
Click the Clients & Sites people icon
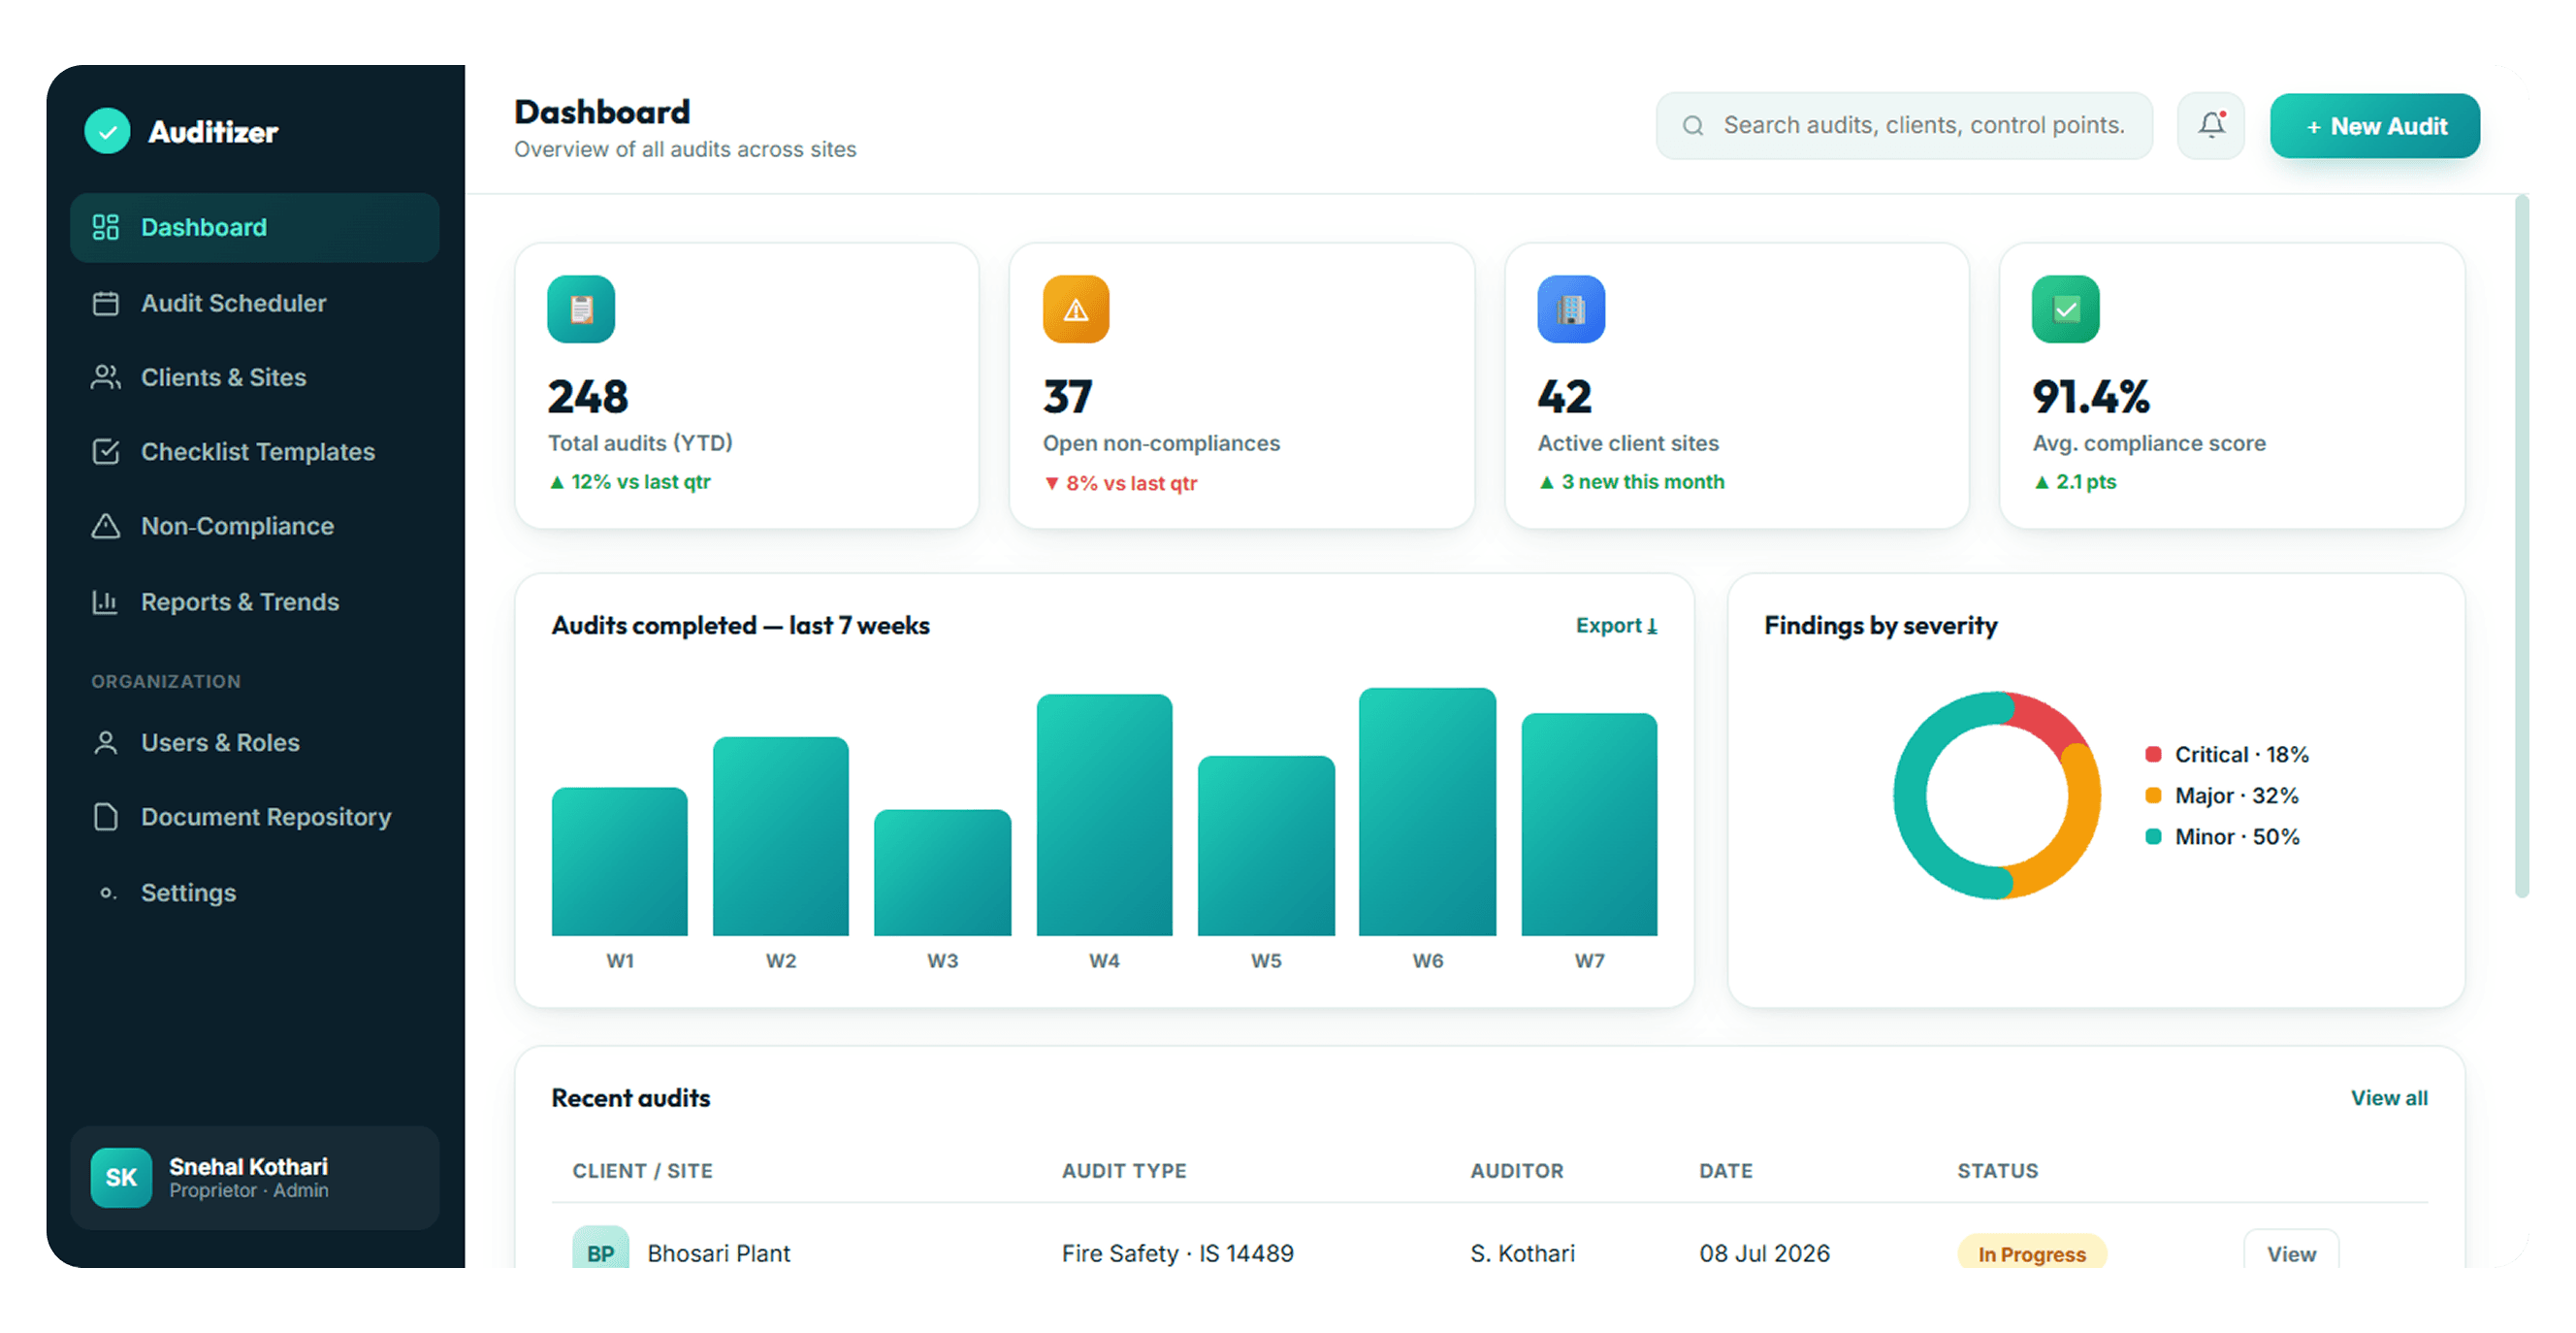point(106,377)
